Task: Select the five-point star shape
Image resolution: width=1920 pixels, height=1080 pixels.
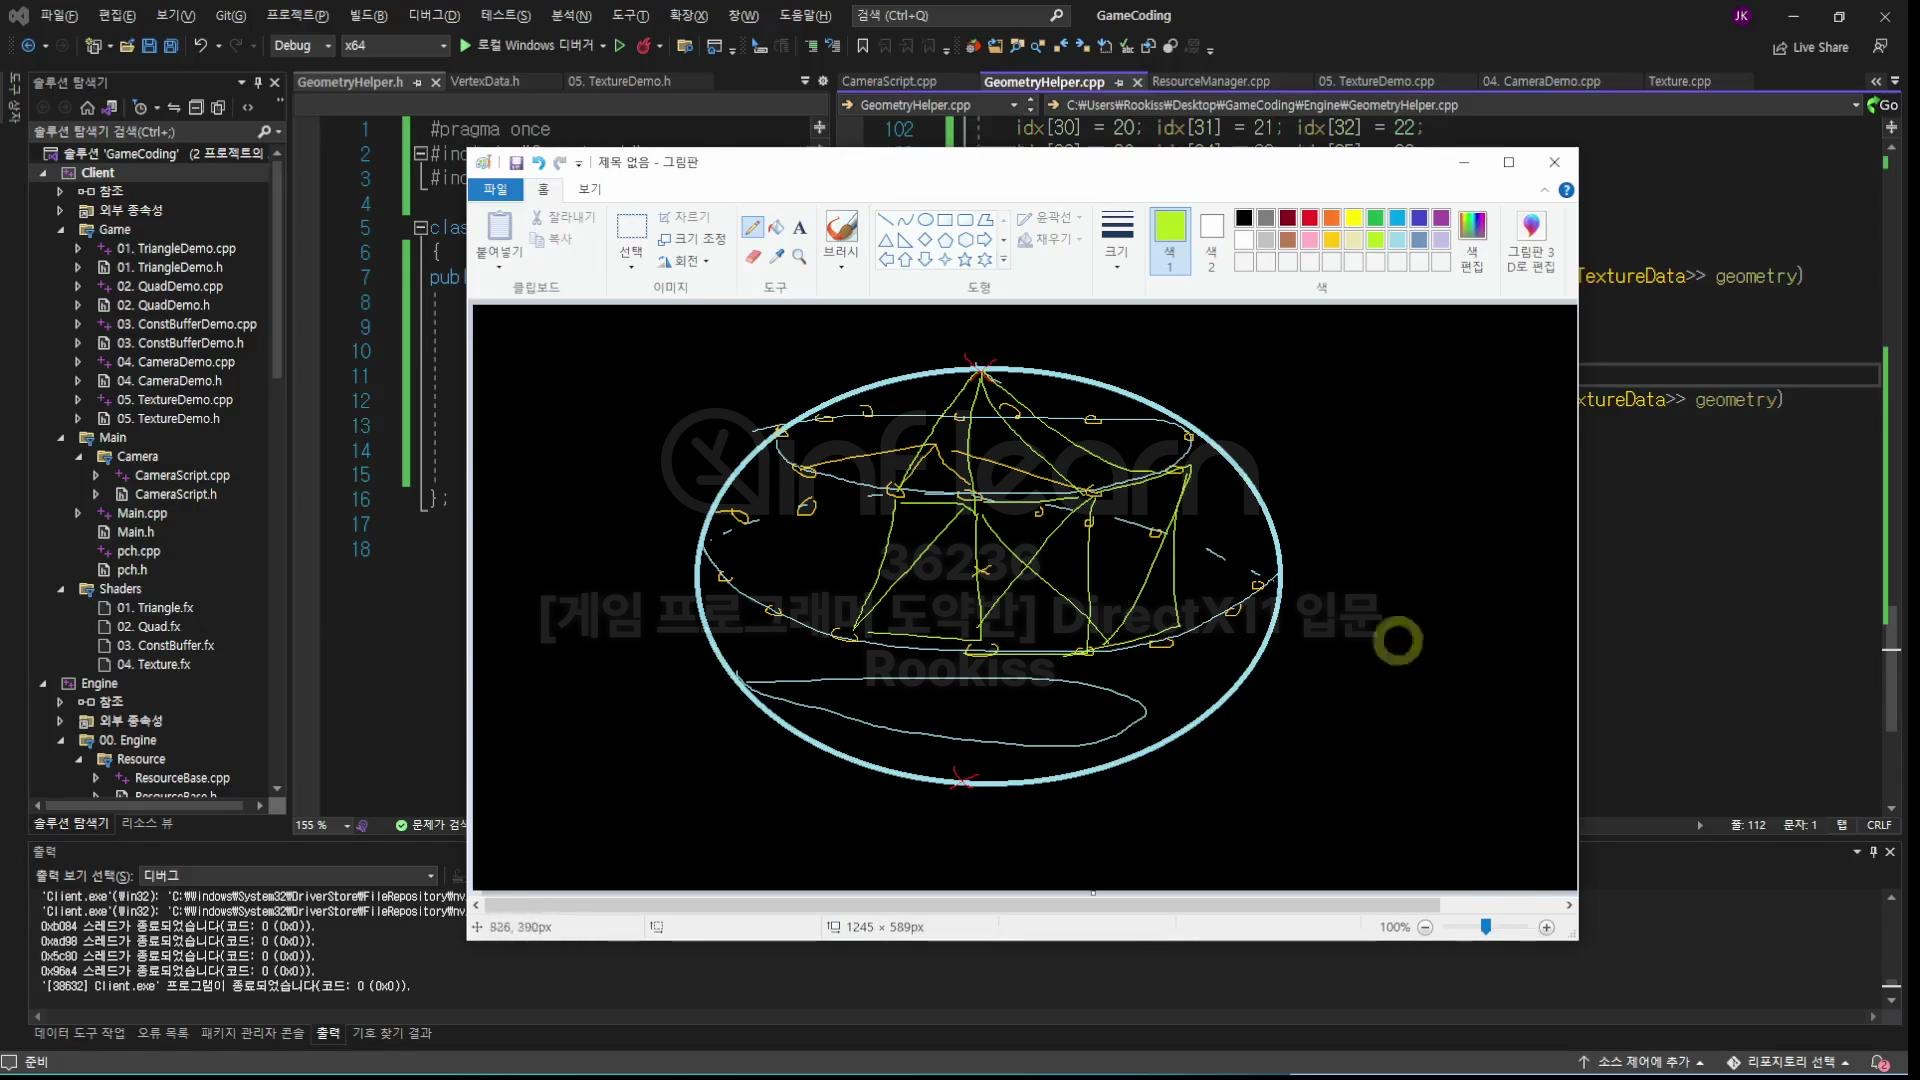Action: [964, 260]
